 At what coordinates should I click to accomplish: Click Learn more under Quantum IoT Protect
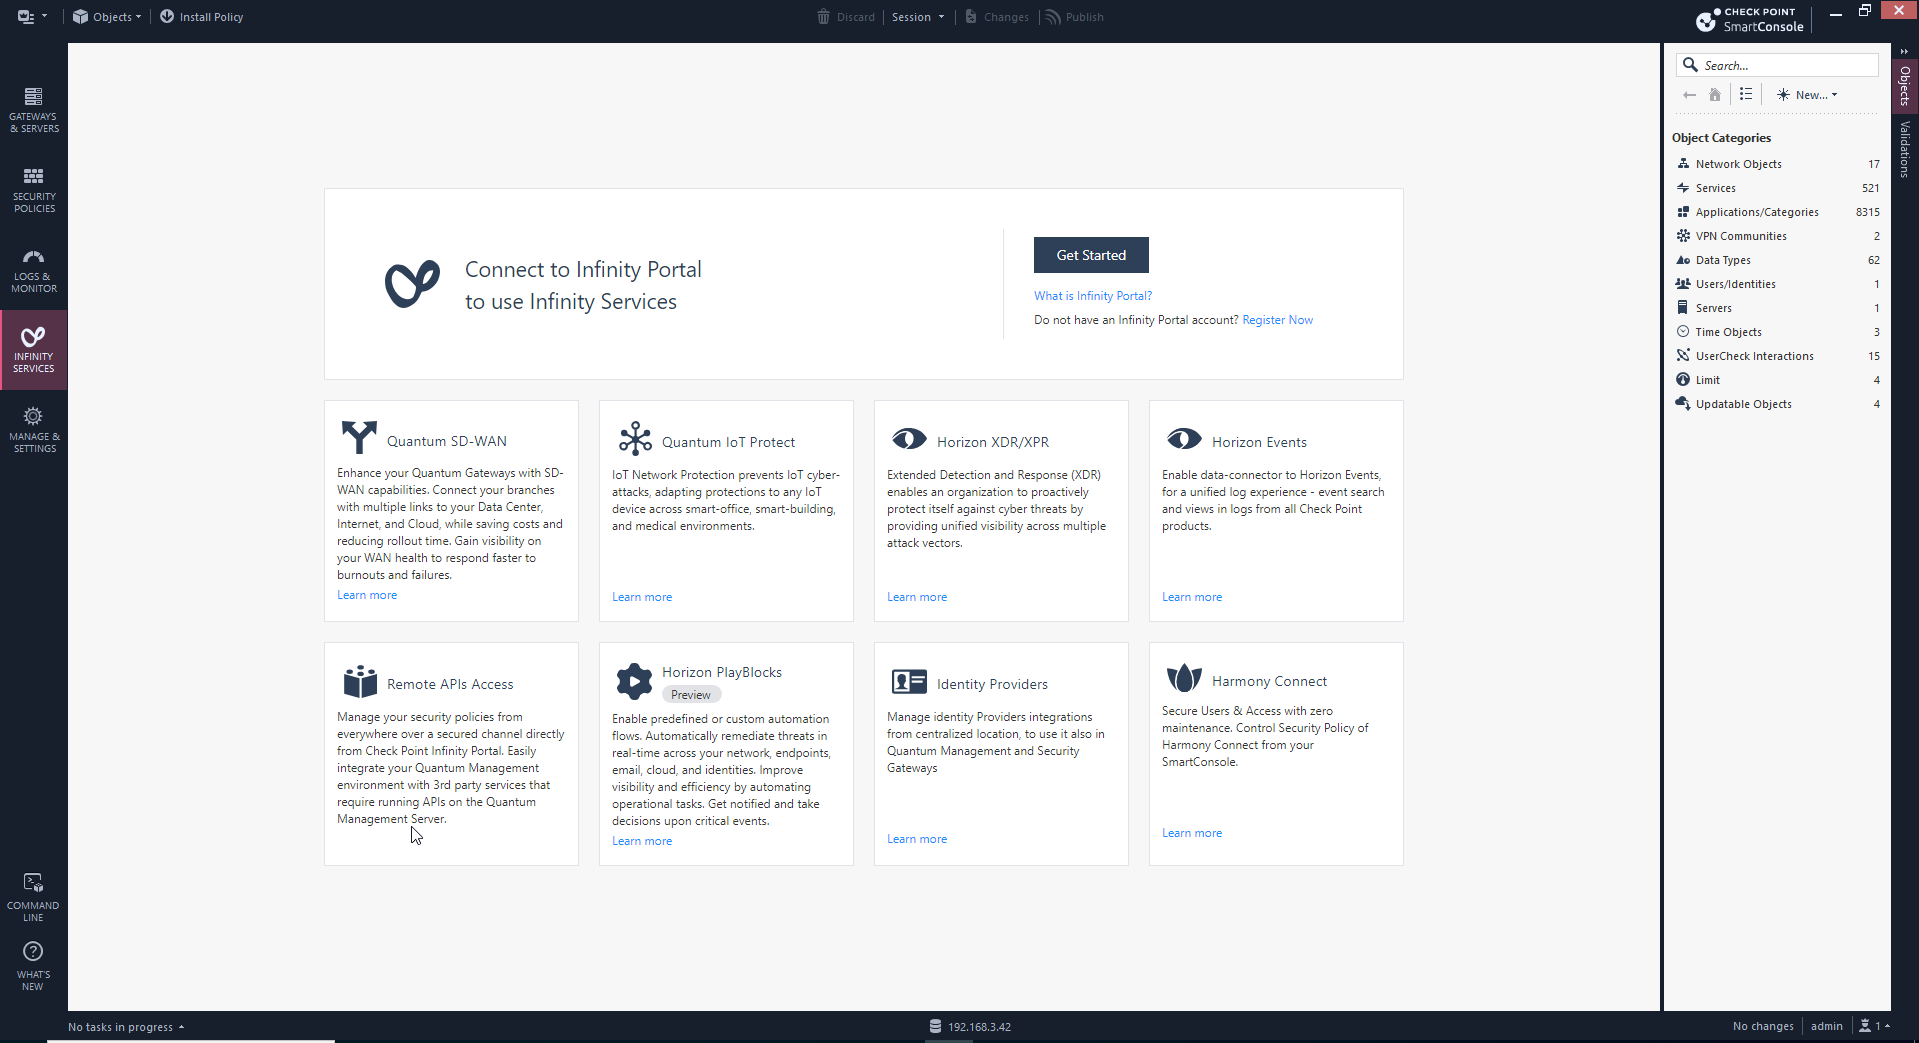tap(642, 597)
